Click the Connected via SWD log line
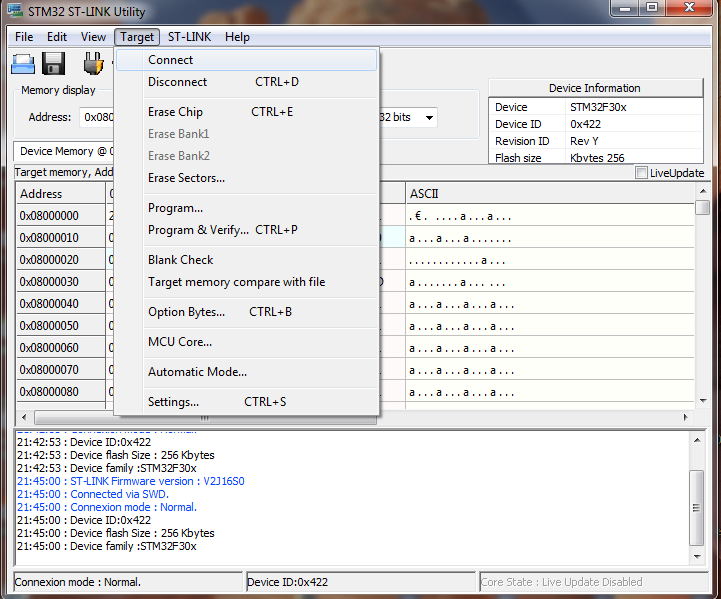This screenshot has height=599, width=721. tap(93, 494)
